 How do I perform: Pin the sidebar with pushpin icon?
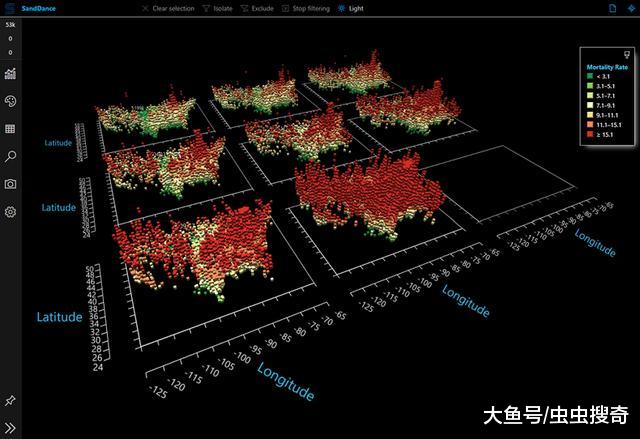click(x=11, y=400)
